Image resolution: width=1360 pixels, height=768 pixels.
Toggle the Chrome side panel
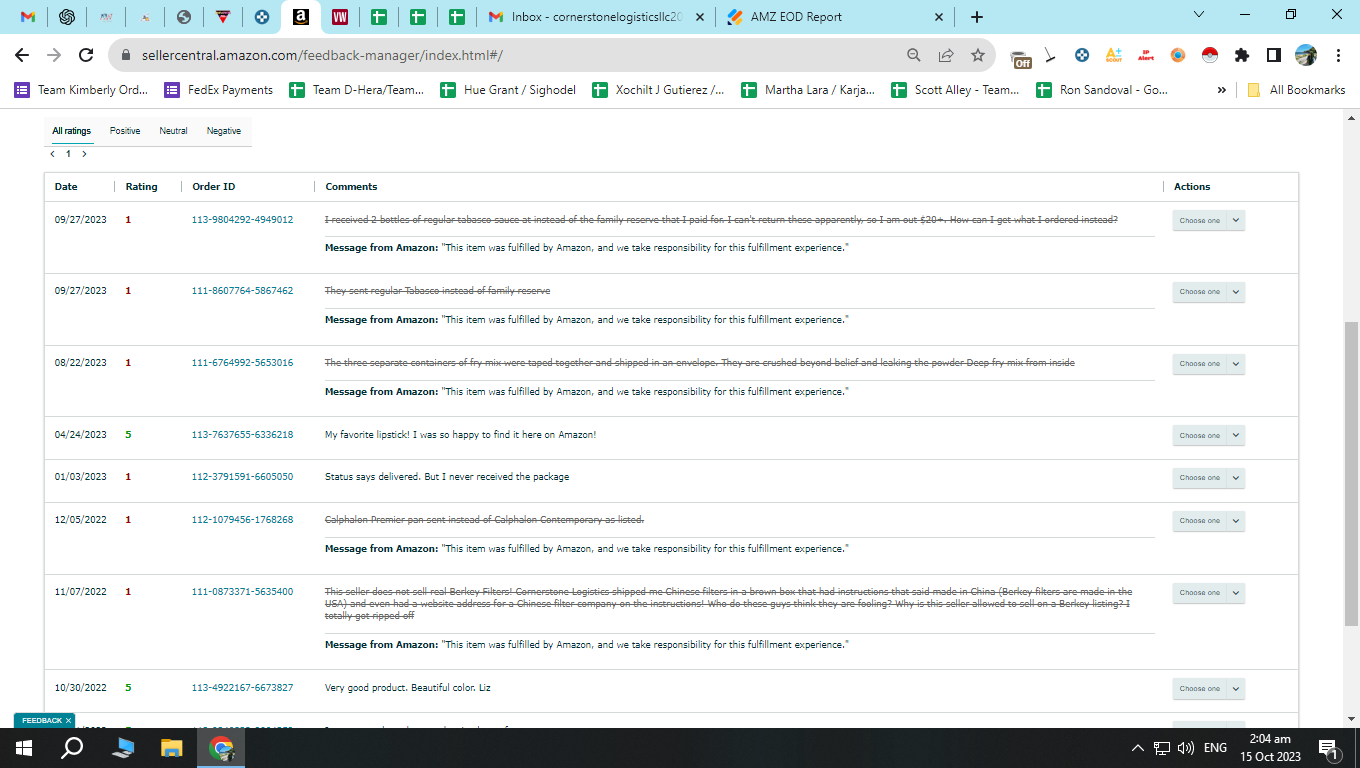1274,56
